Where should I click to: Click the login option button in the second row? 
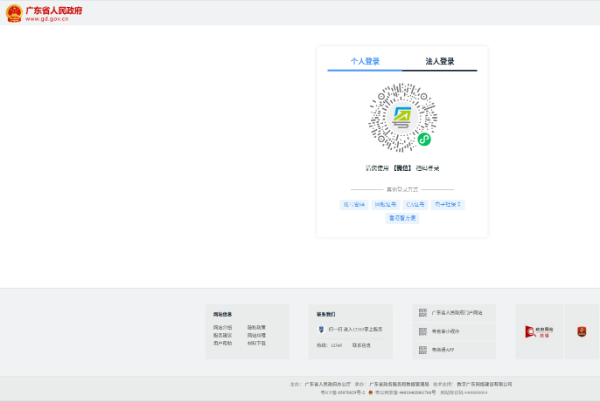pos(402,217)
